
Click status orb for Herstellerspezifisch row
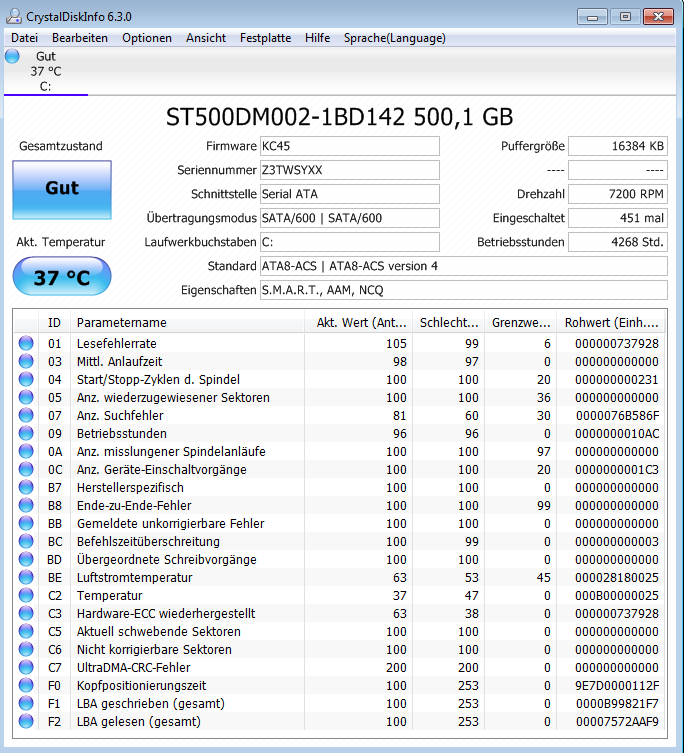26,487
